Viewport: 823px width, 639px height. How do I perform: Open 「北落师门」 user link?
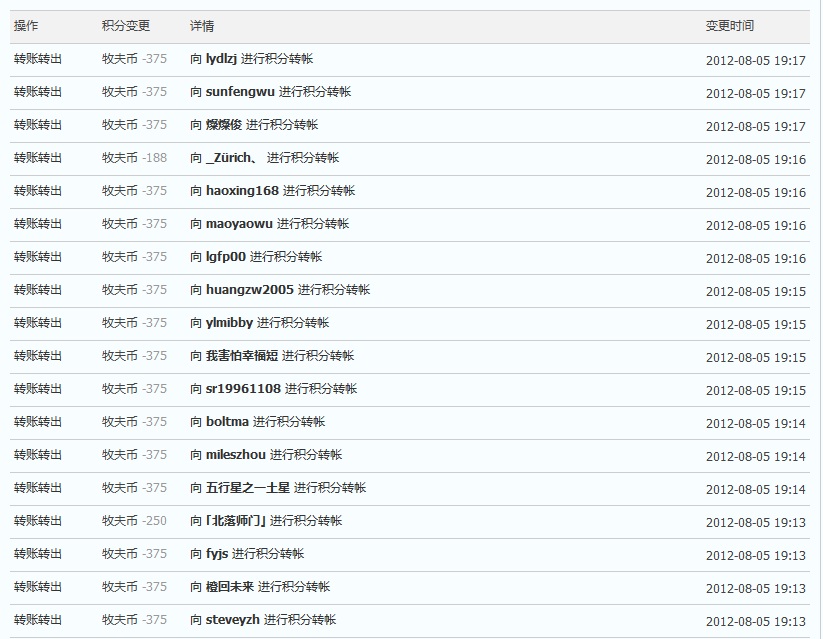pos(235,521)
